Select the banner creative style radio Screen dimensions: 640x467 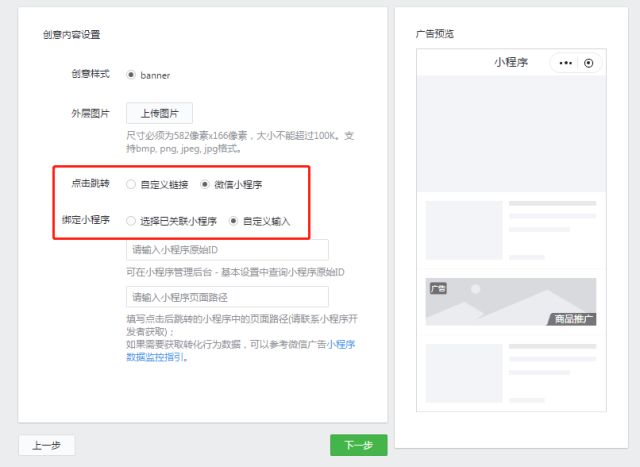tap(131, 74)
